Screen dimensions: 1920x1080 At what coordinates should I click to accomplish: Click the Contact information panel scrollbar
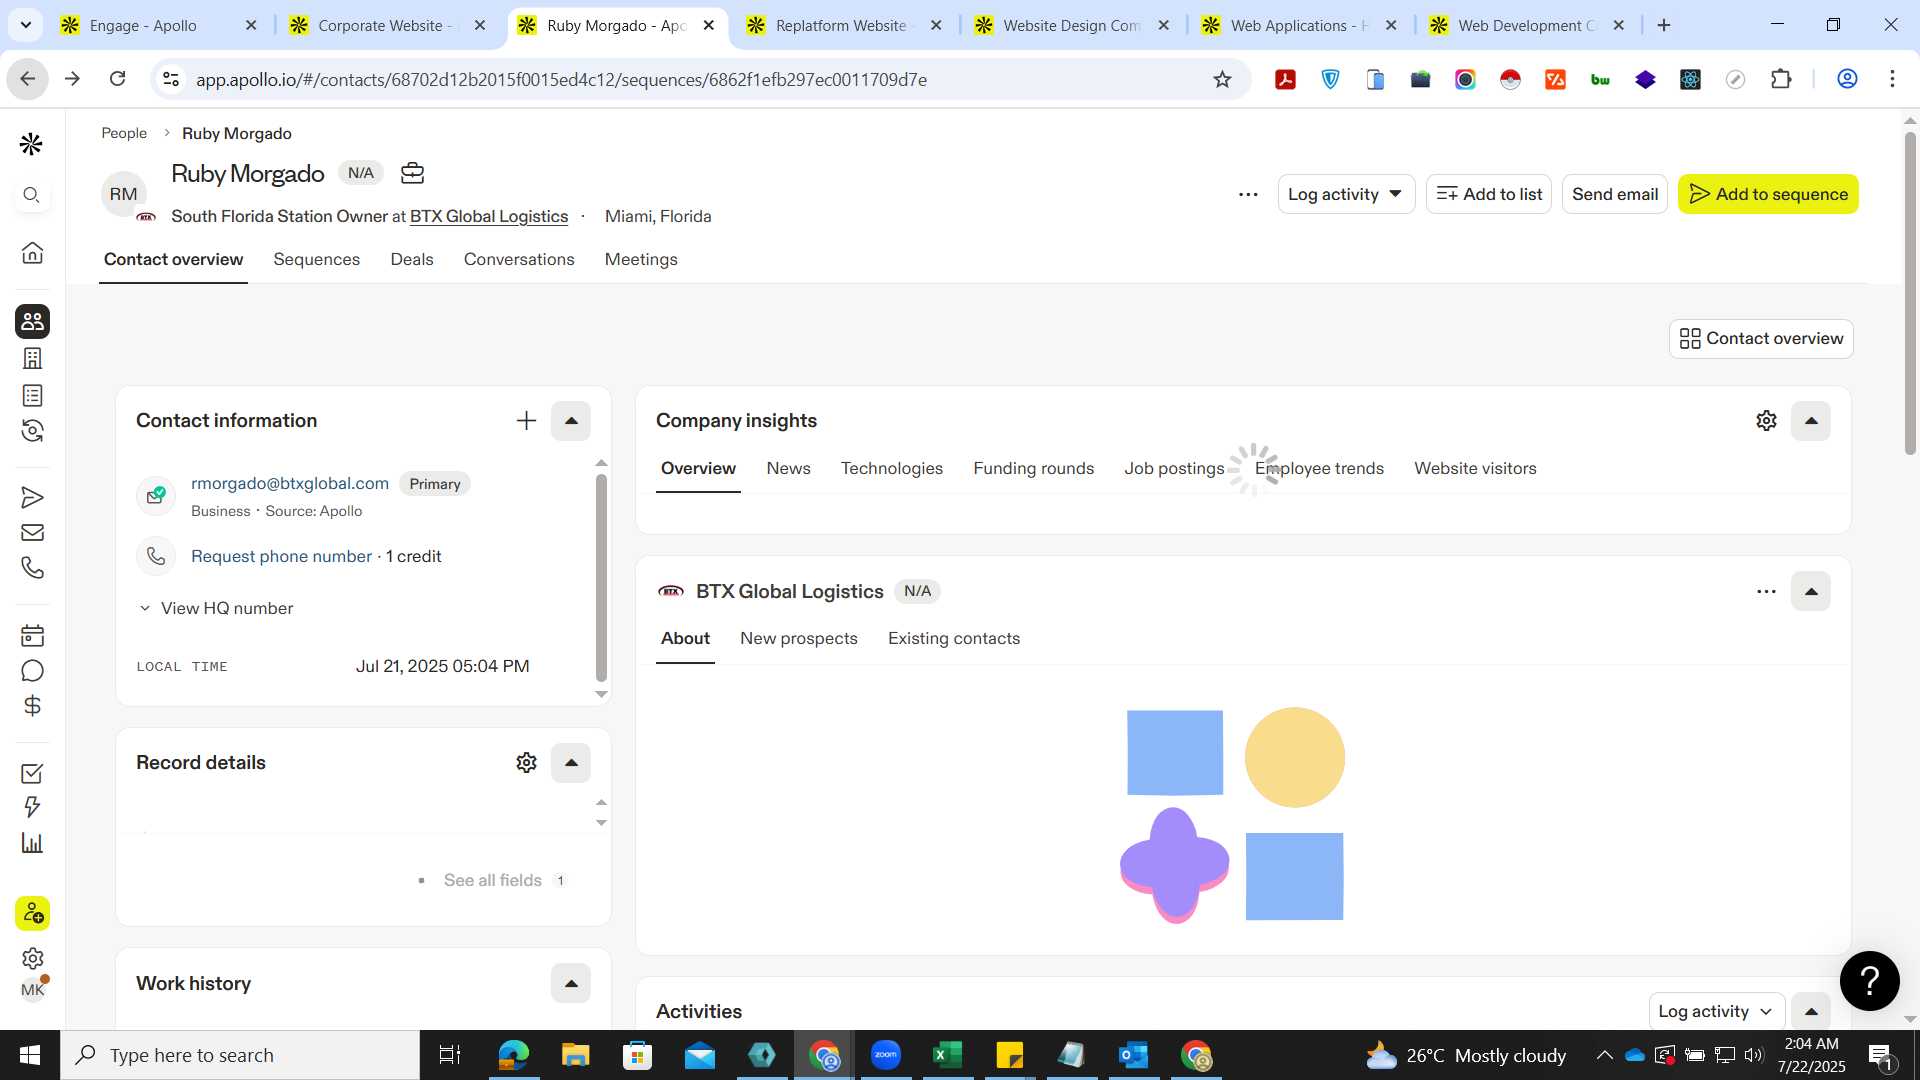pos(601,578)
